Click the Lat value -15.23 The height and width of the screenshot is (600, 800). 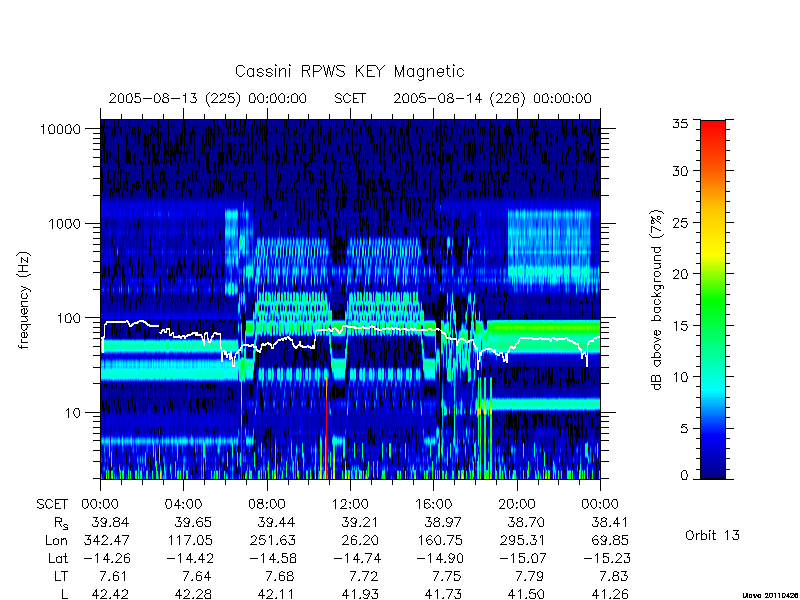pyautogui.click(x=607, y=558)
